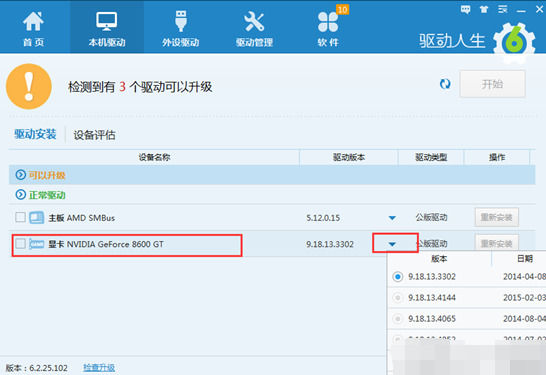Click the 驱动版本 column header
Screen dimensions: 546x375
349,157
